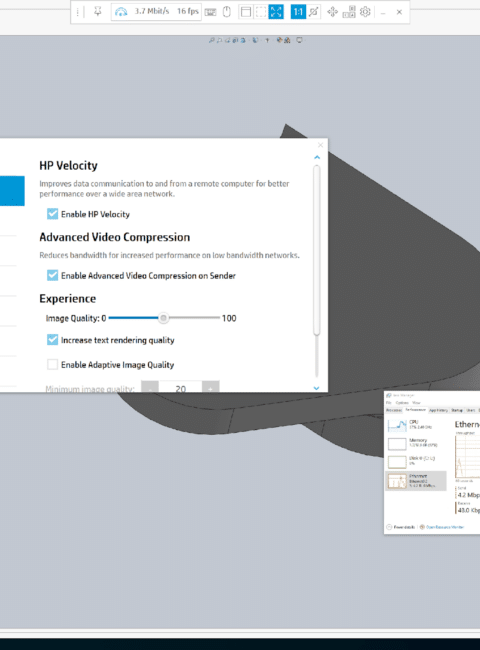The height and width of the screenshot is (650, 480).
Task: Click the 16 fps frame rate readout
Action: pos(188,11)
